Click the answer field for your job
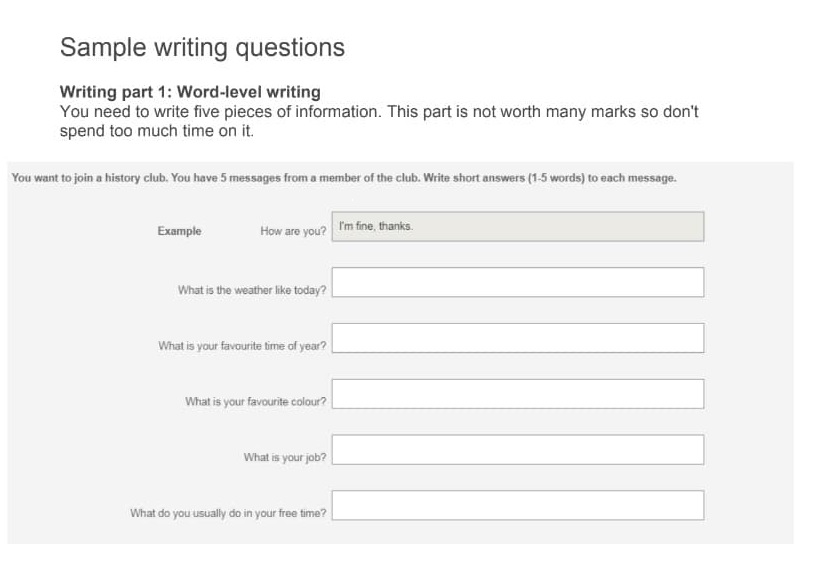This screenshot has width=813, height=577. [x=517, y=449]
